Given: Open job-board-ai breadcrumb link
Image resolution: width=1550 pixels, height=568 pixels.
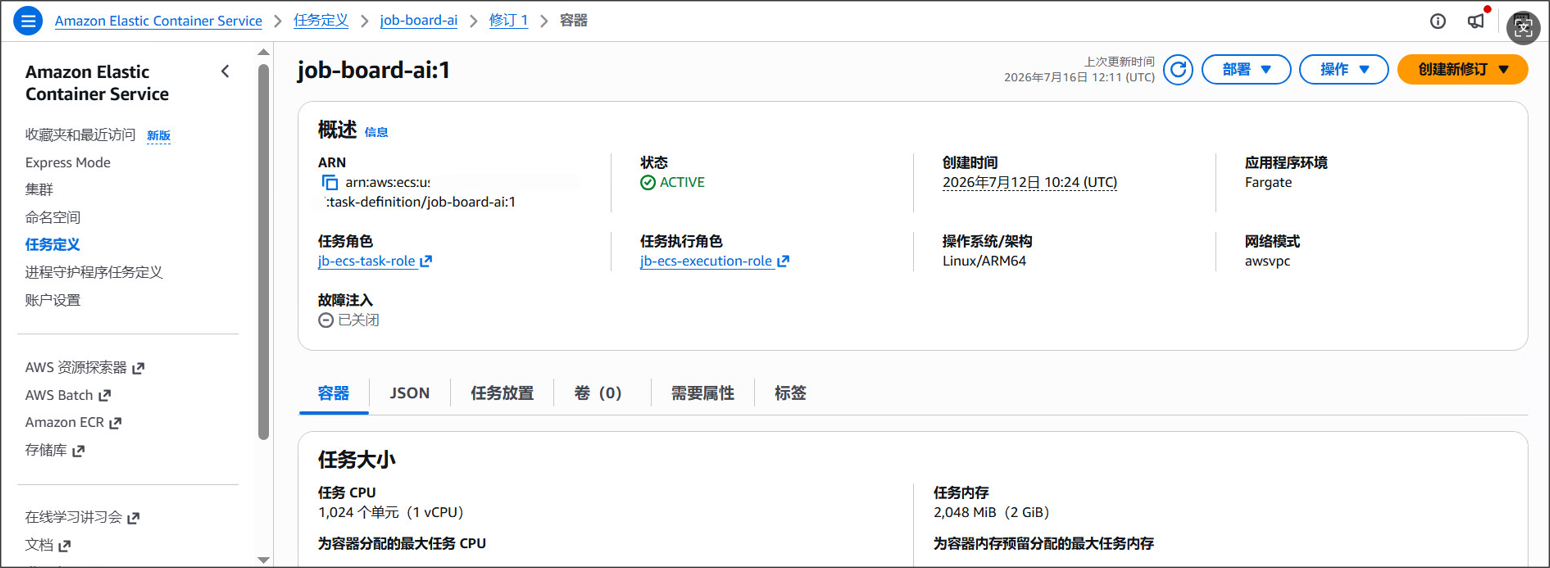Looking at the screenshot, I should pyautogui.click(x=419, y=20).
